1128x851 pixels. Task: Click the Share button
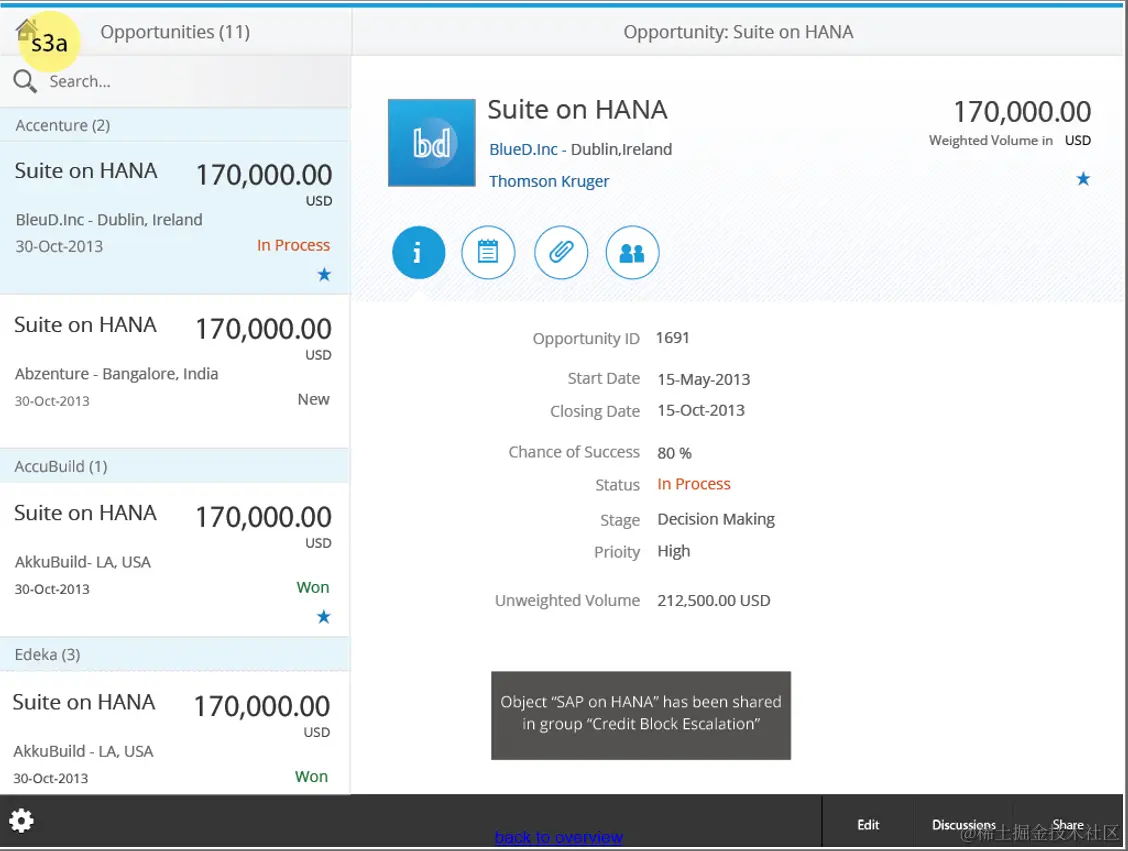pyautogui.click(x=1068, y=824)
